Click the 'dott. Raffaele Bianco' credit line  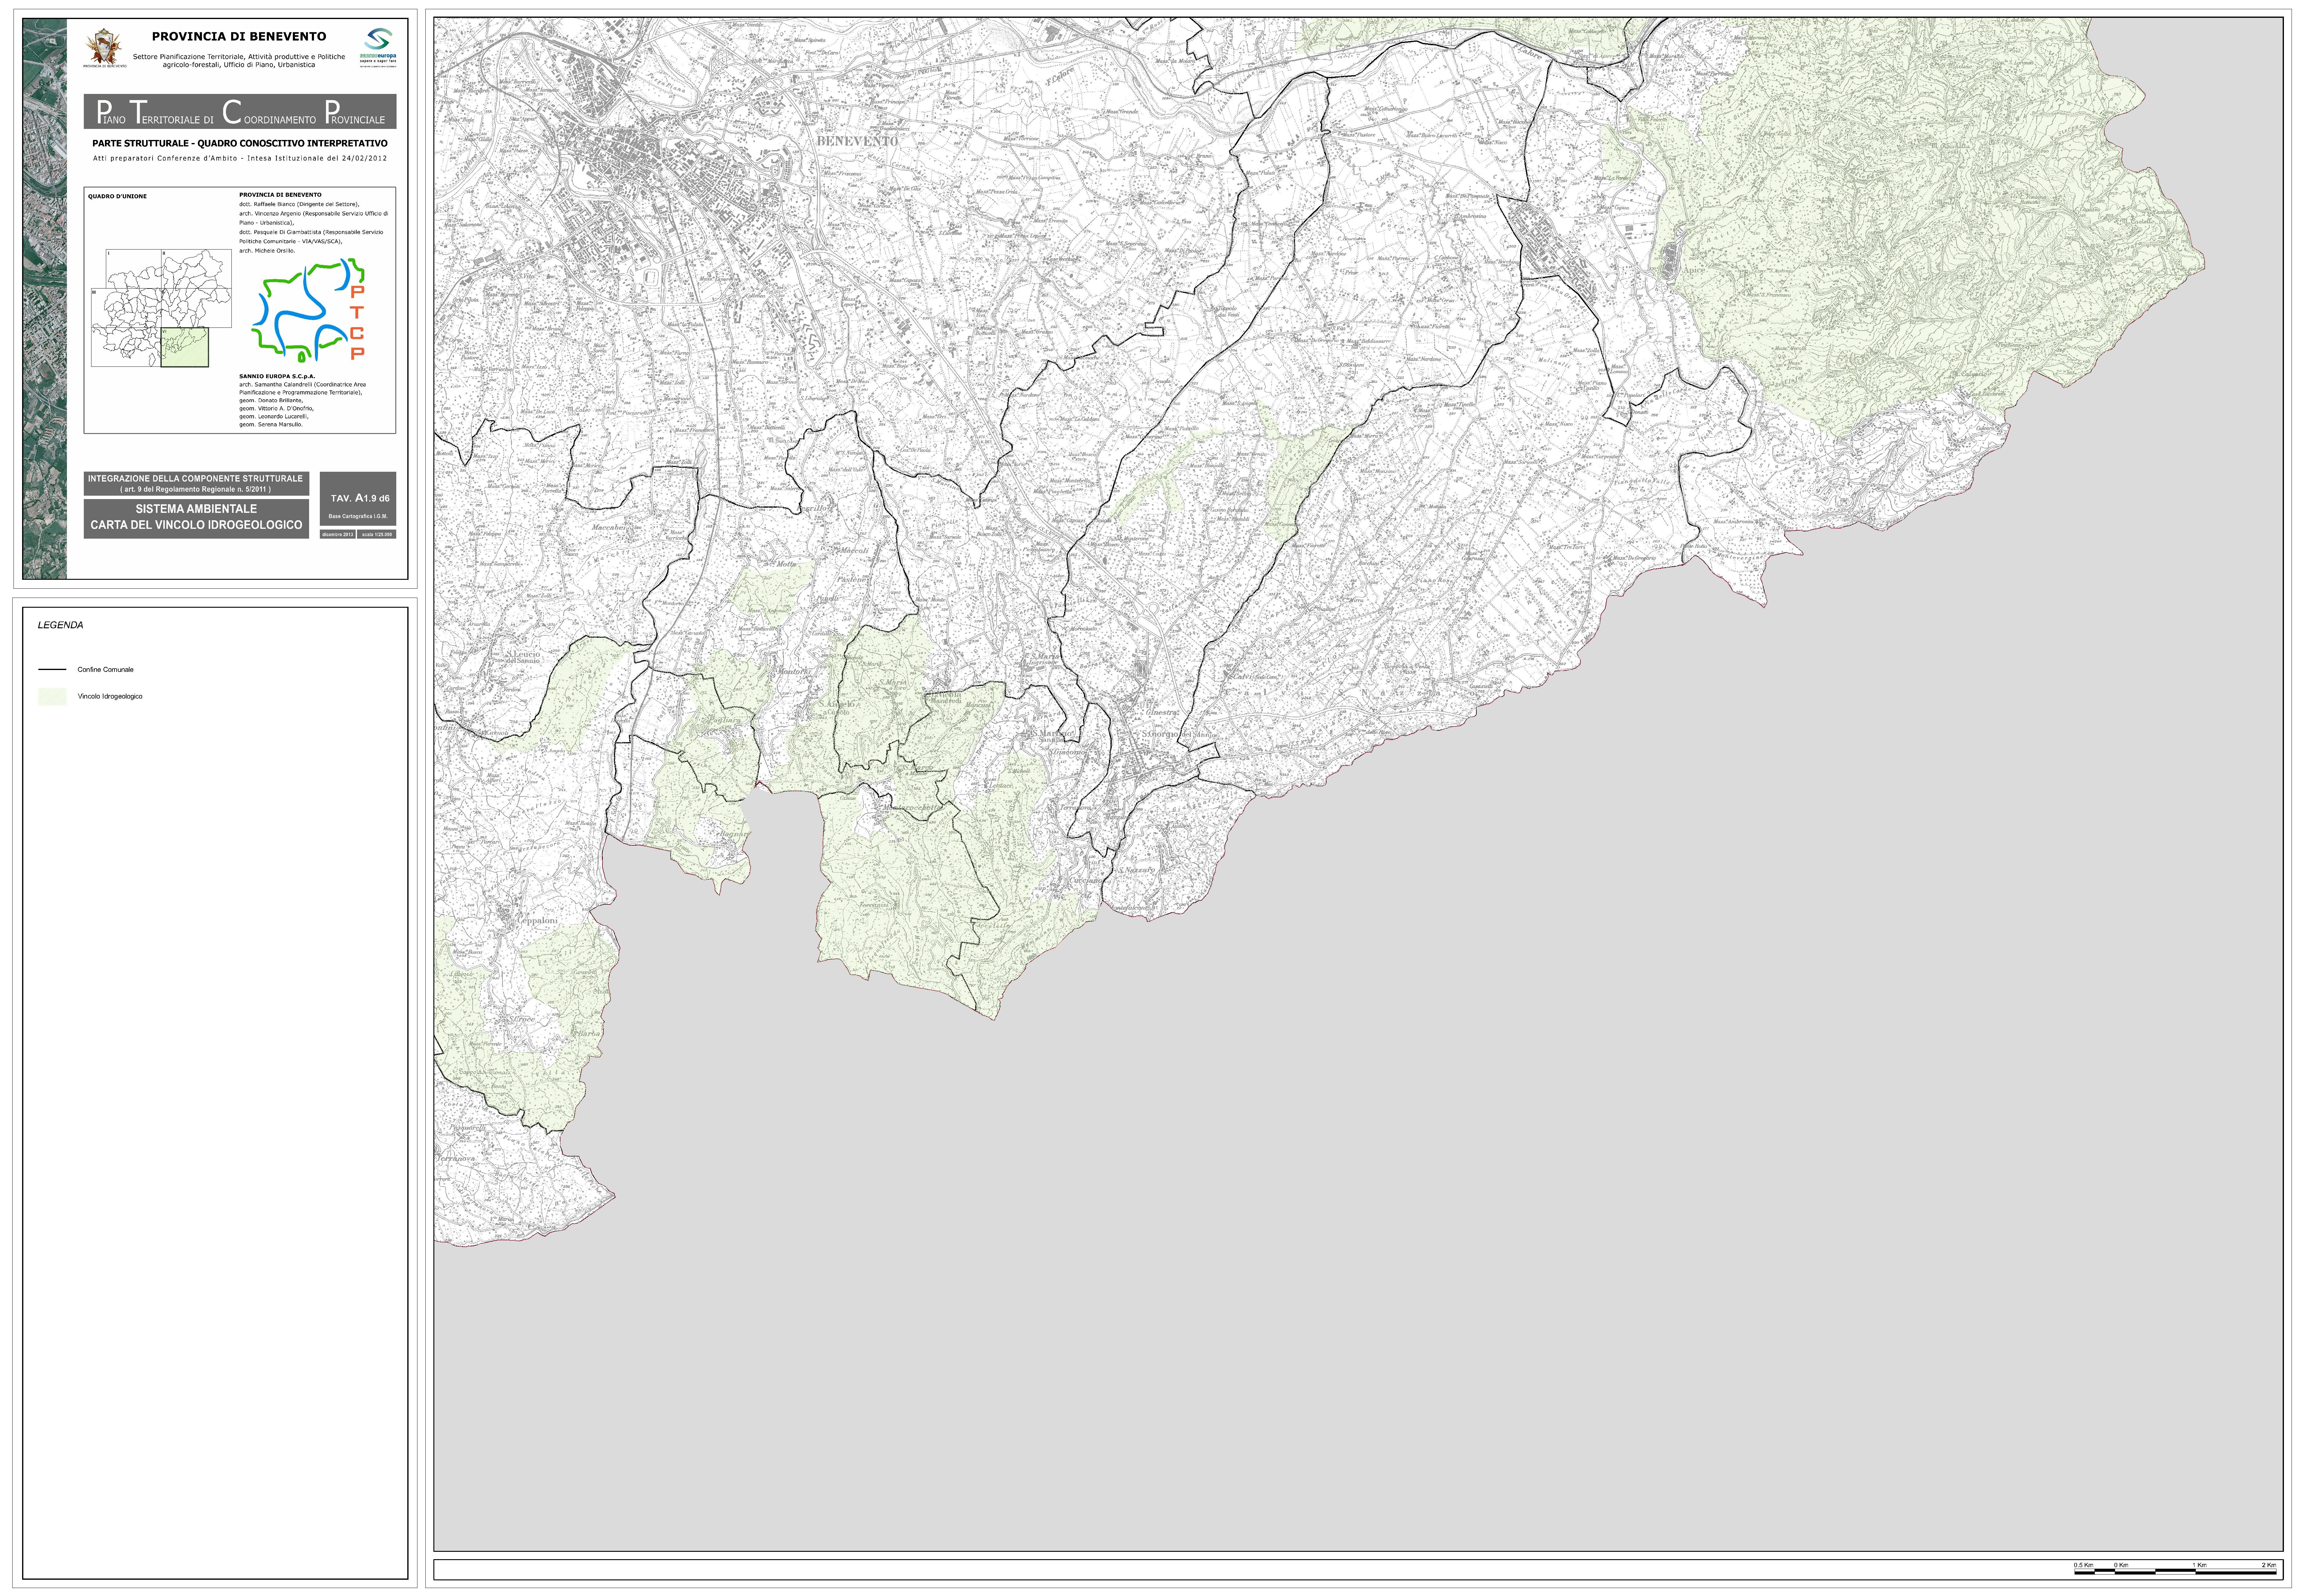point(299,204)
